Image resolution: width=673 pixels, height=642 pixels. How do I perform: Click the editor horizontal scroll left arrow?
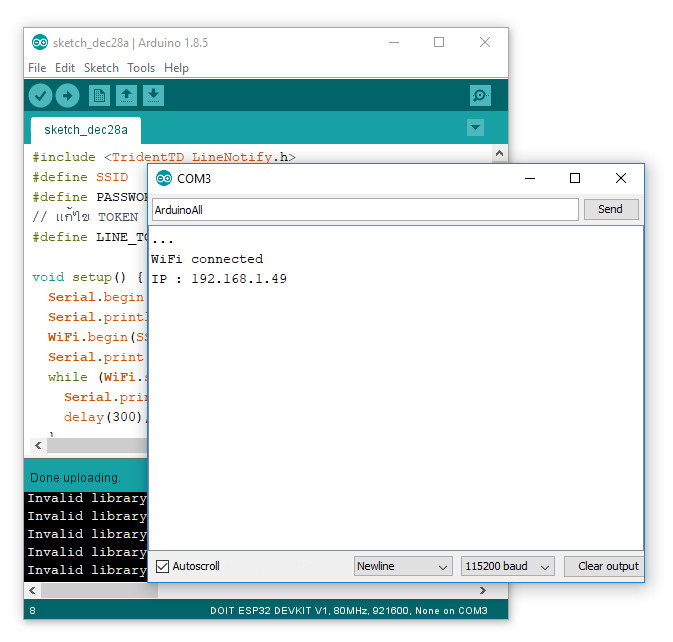tap(38, 445)
